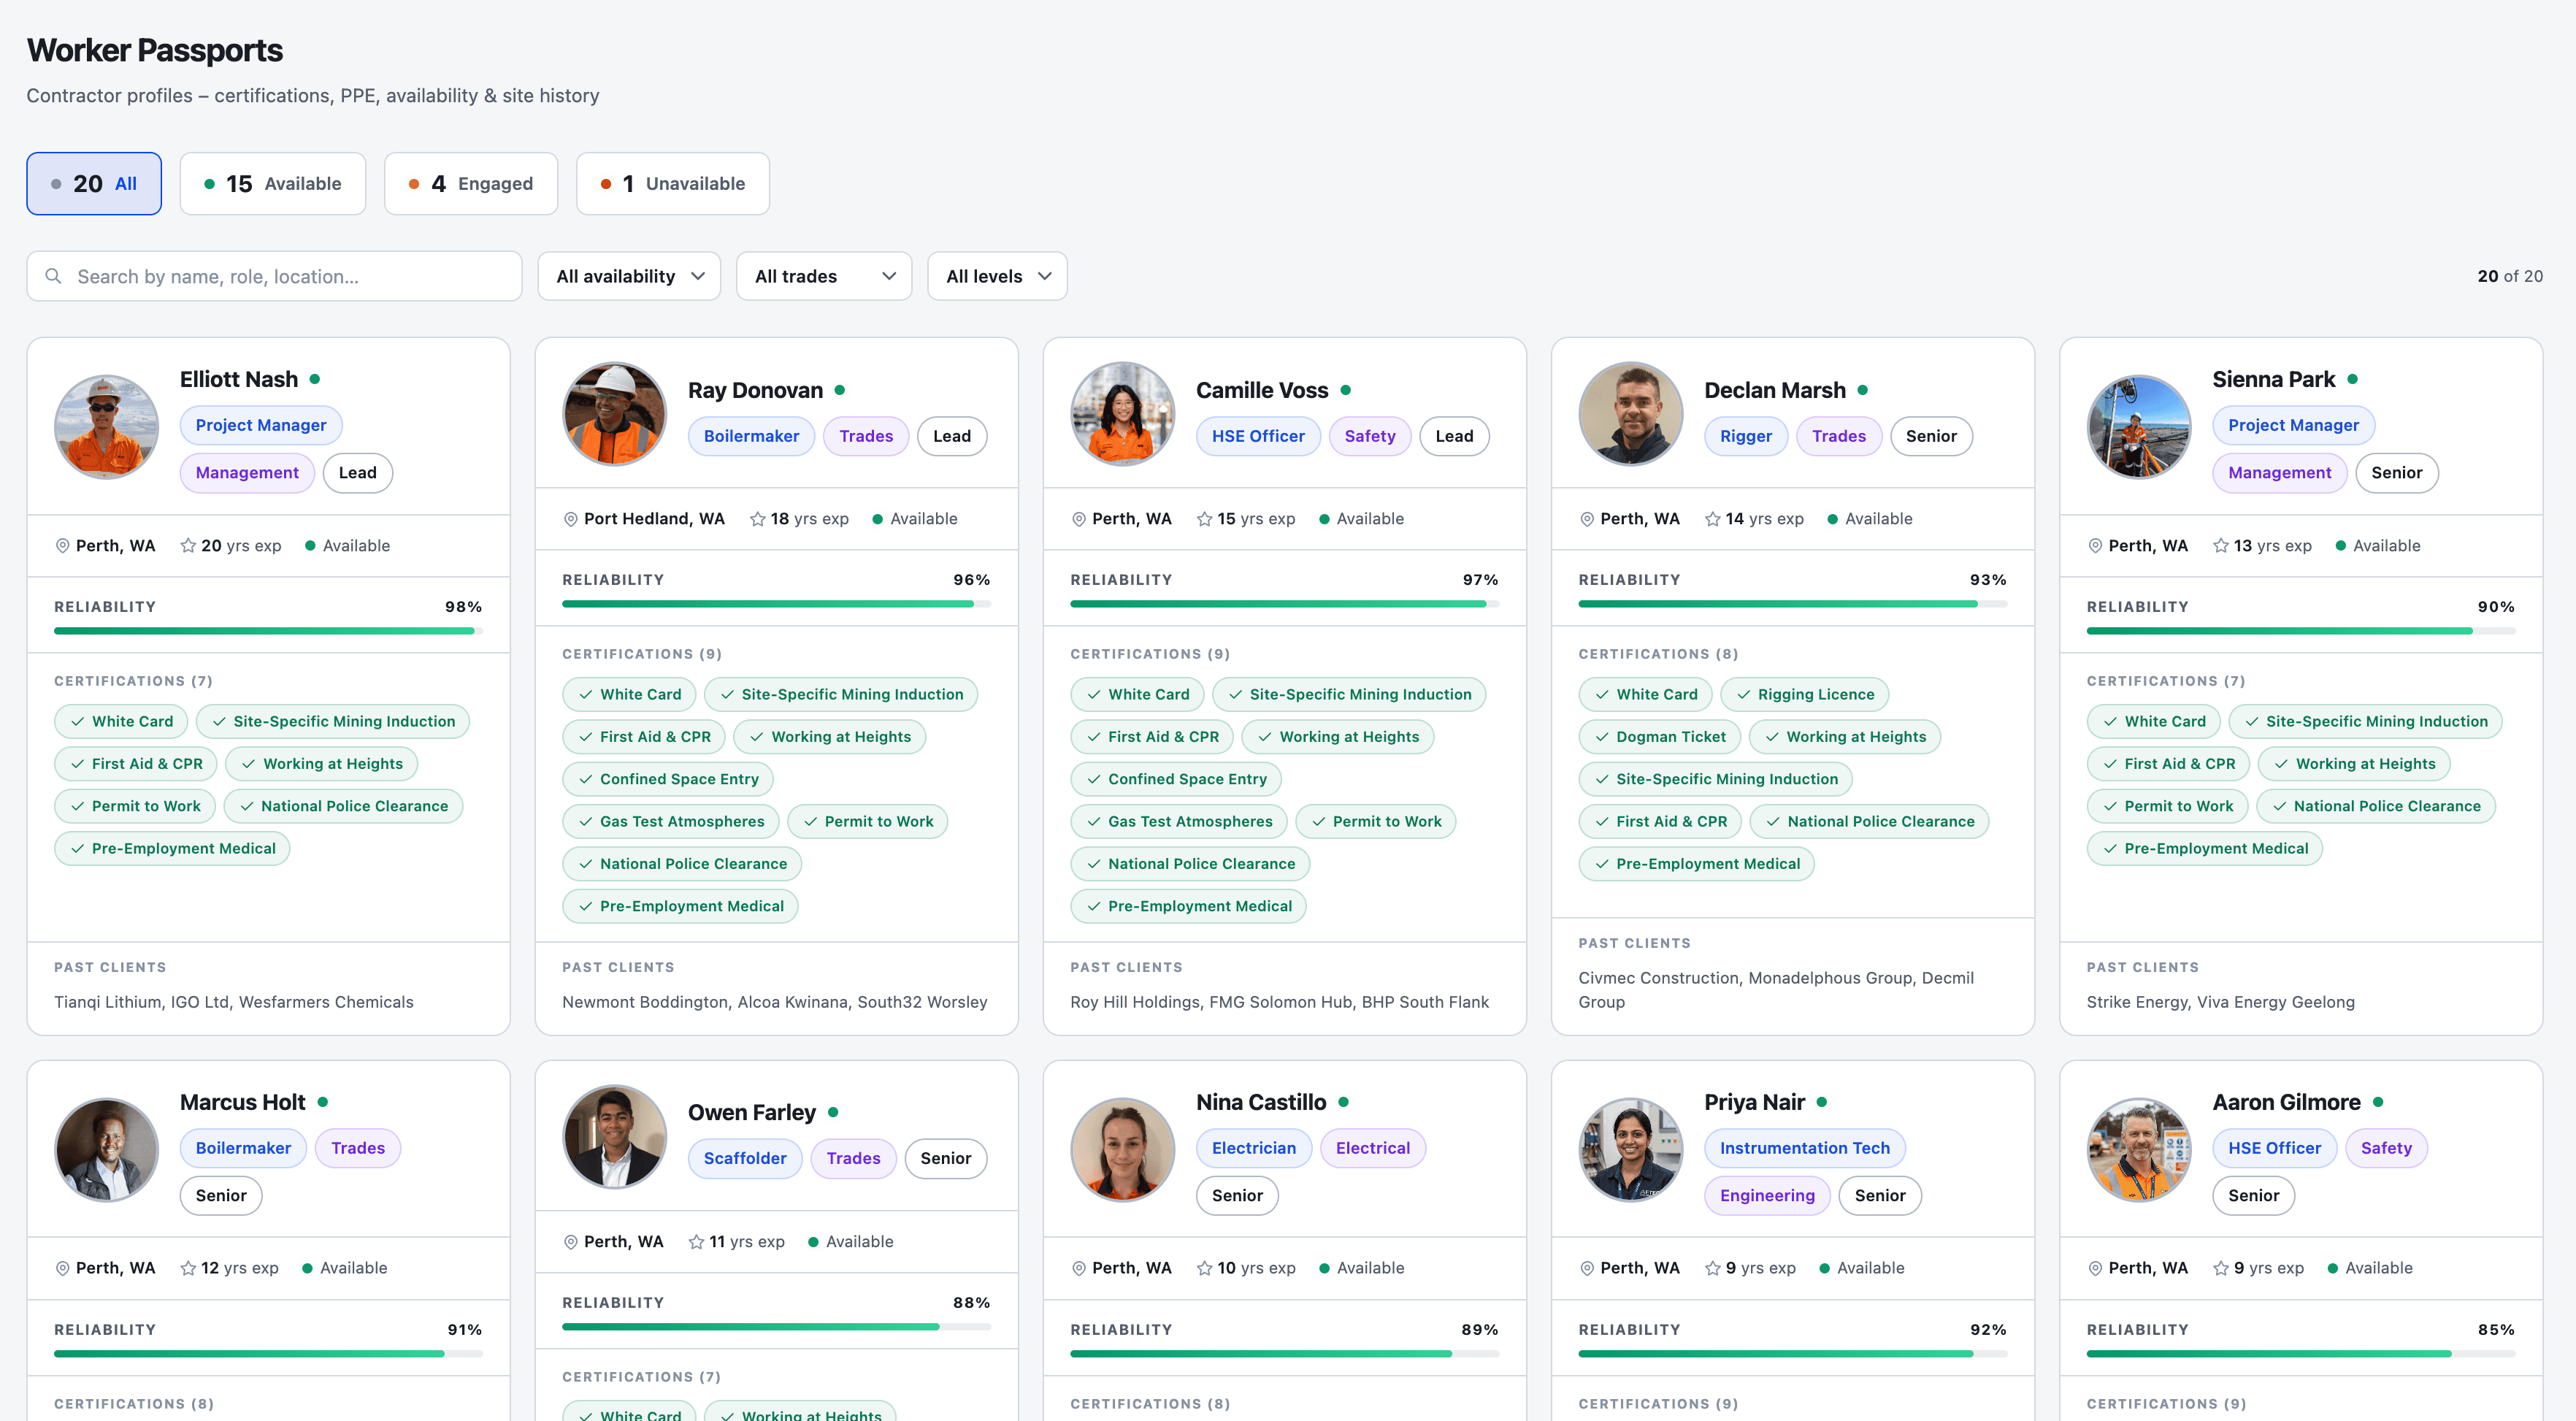Click the HSE Officer tag on Camille Voss

click(x=1257, y=435)
